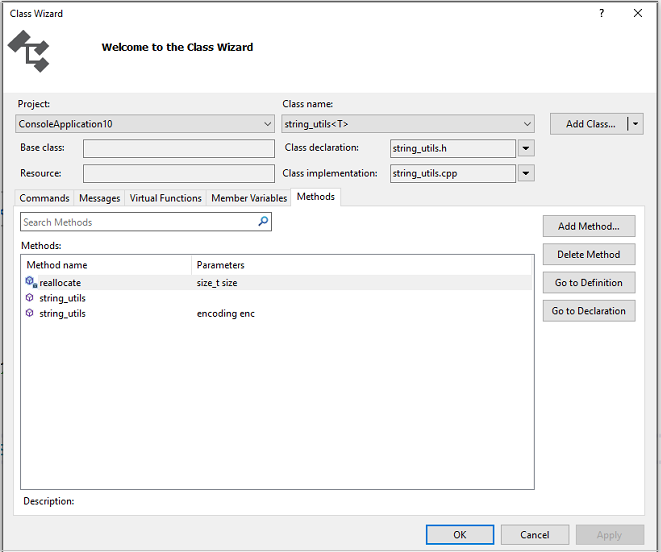The height and width of the screenshot is (552, 661).
Task: Click the first string_utils constructor icon
Action: pos(30,298)
